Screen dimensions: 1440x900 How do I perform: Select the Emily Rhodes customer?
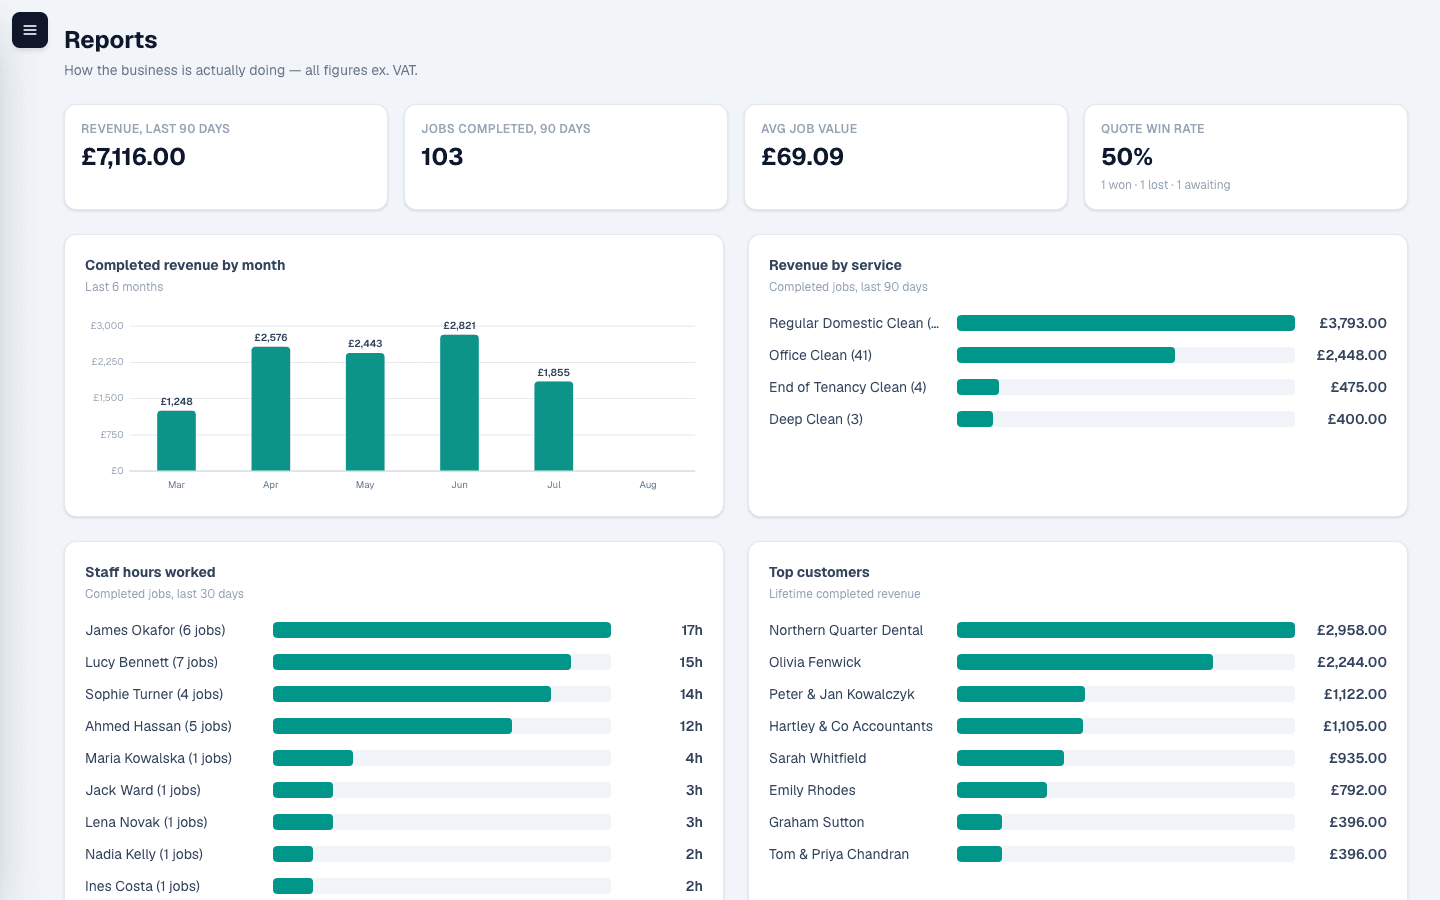point(812,790)
